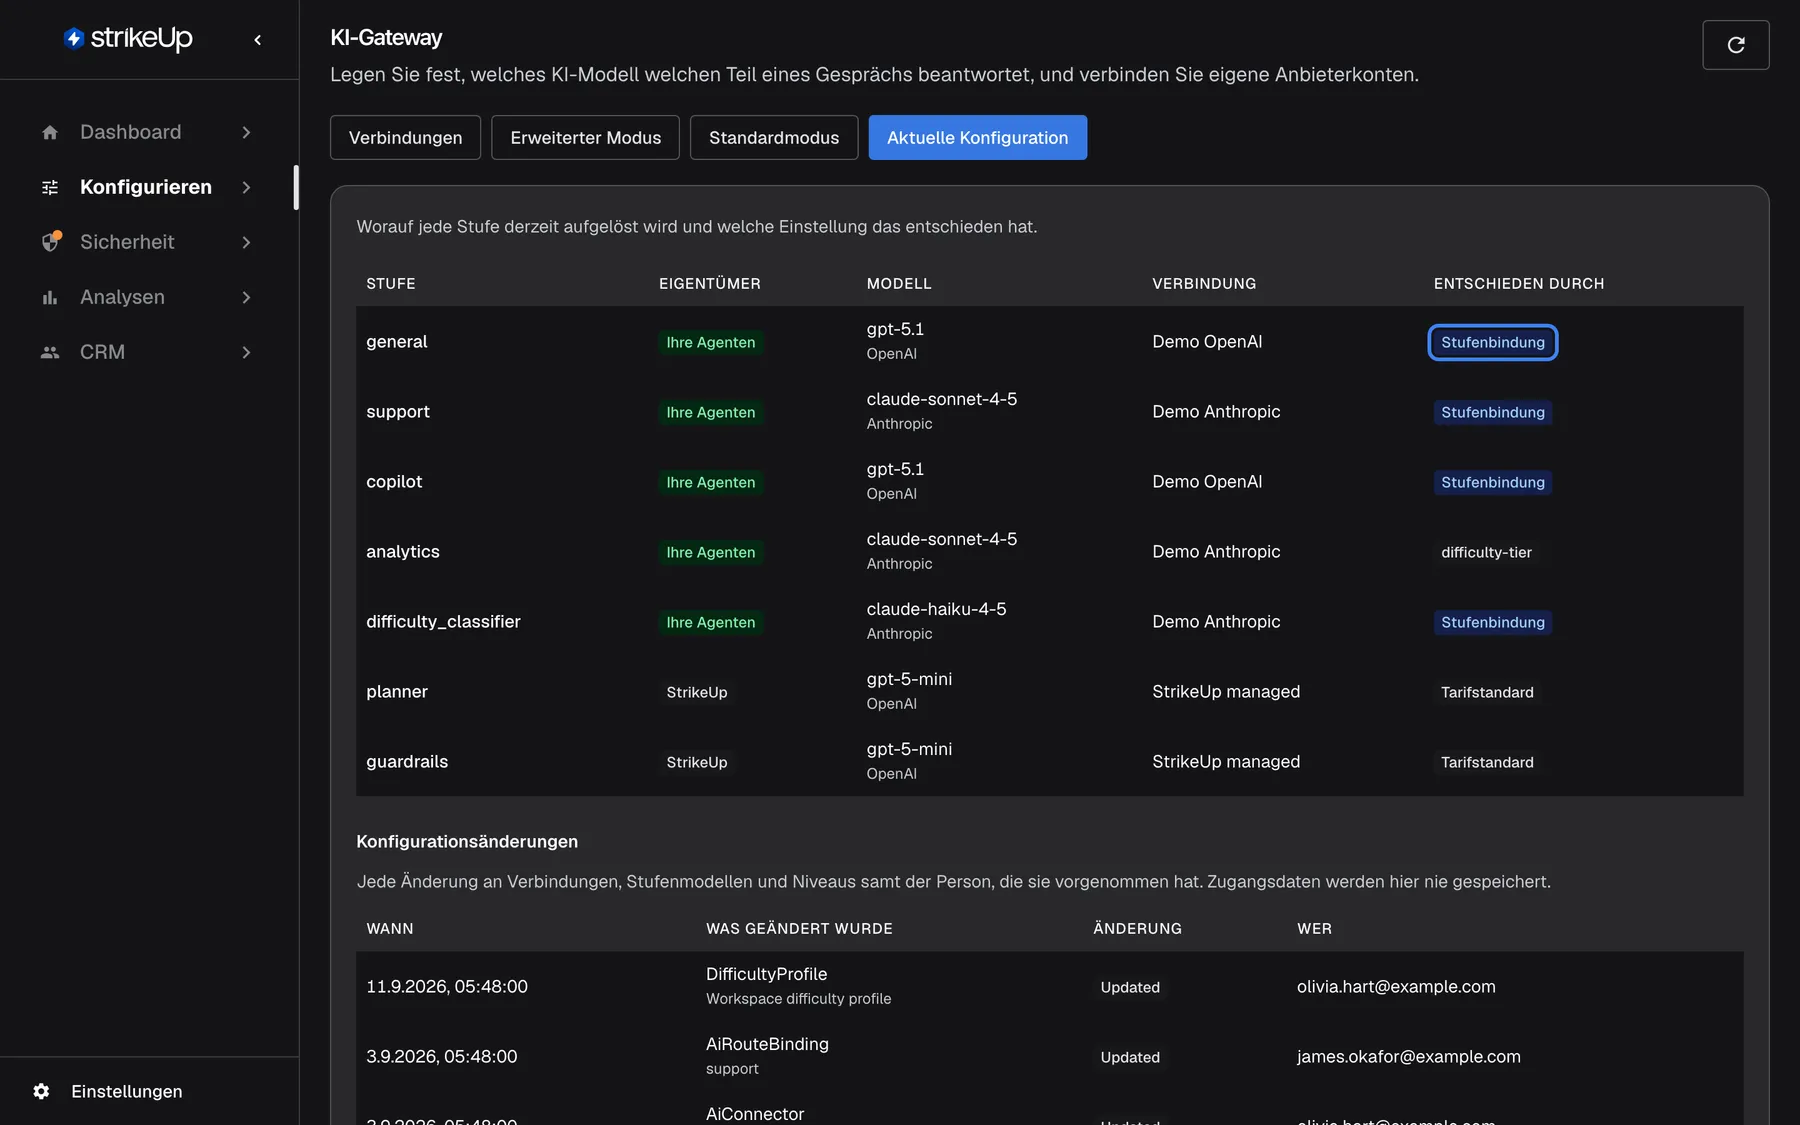Click StrikeUp owner badge in guardrails row

click(x=697, y=762)
